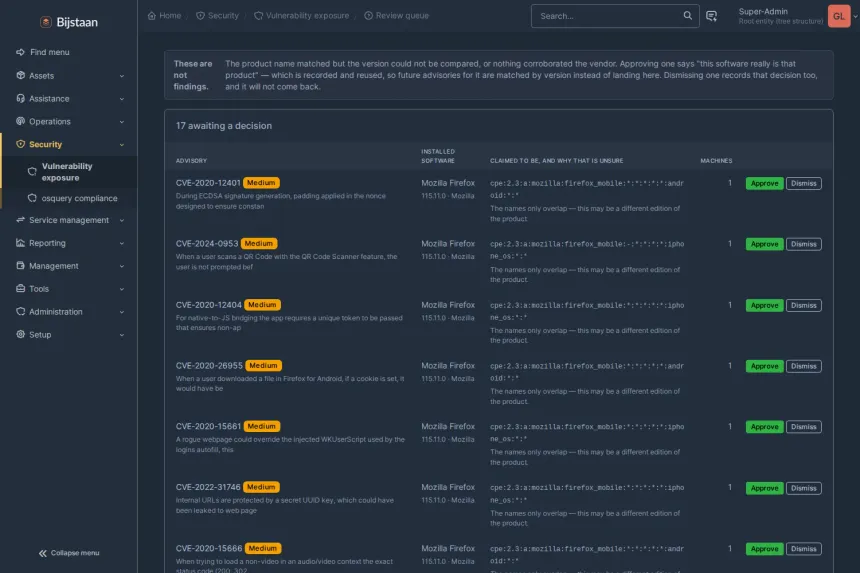Click the Bijstaan logo icon

pyautogui.click(x=46, y=22)
